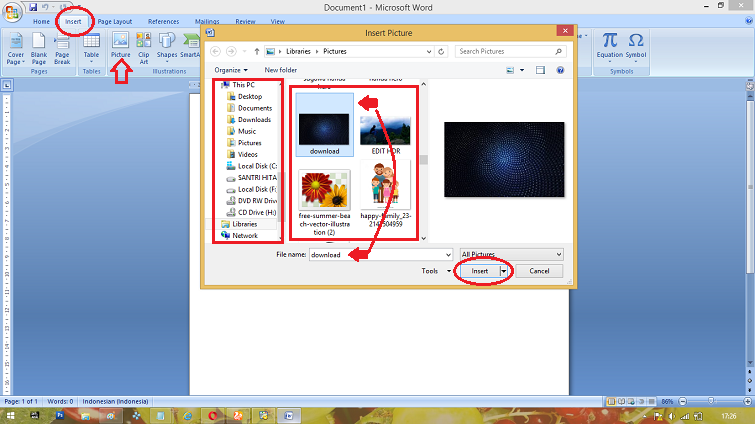
Task: Open the recent locations dropdown arrow
Action: (x=245, y=51)
